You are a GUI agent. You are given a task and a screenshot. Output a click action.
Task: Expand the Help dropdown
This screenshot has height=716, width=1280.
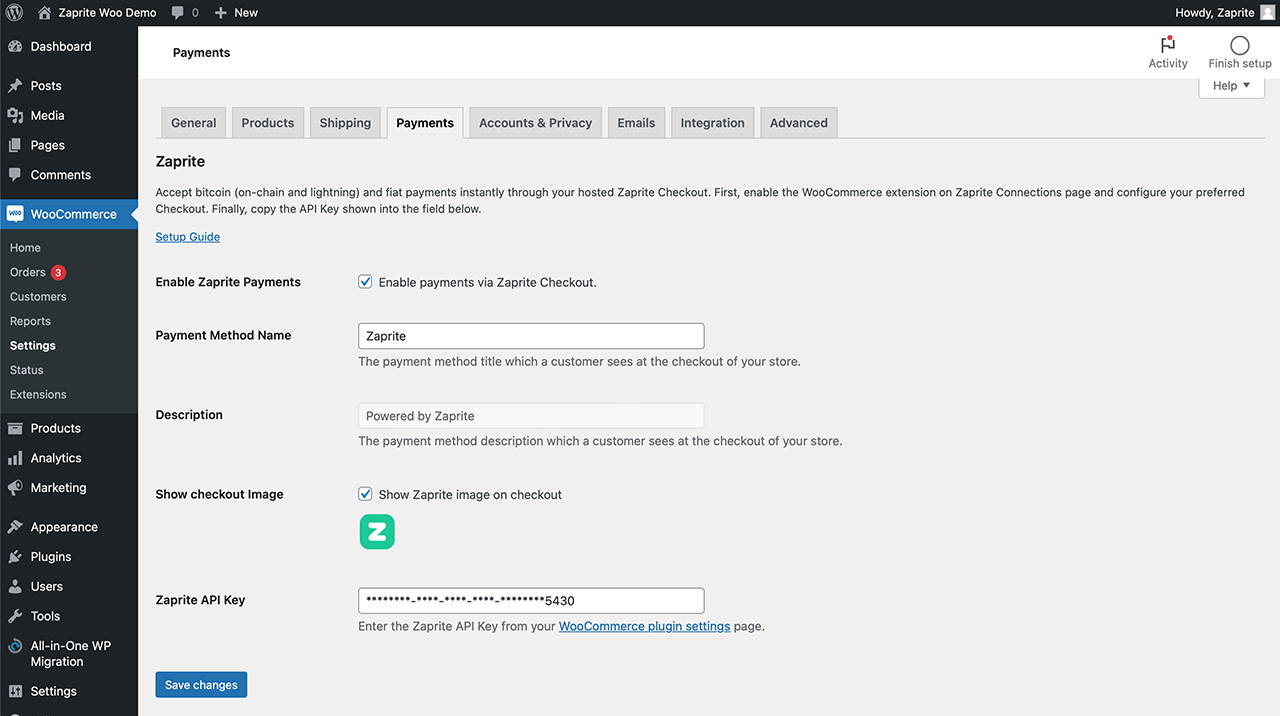point(1231,86)
